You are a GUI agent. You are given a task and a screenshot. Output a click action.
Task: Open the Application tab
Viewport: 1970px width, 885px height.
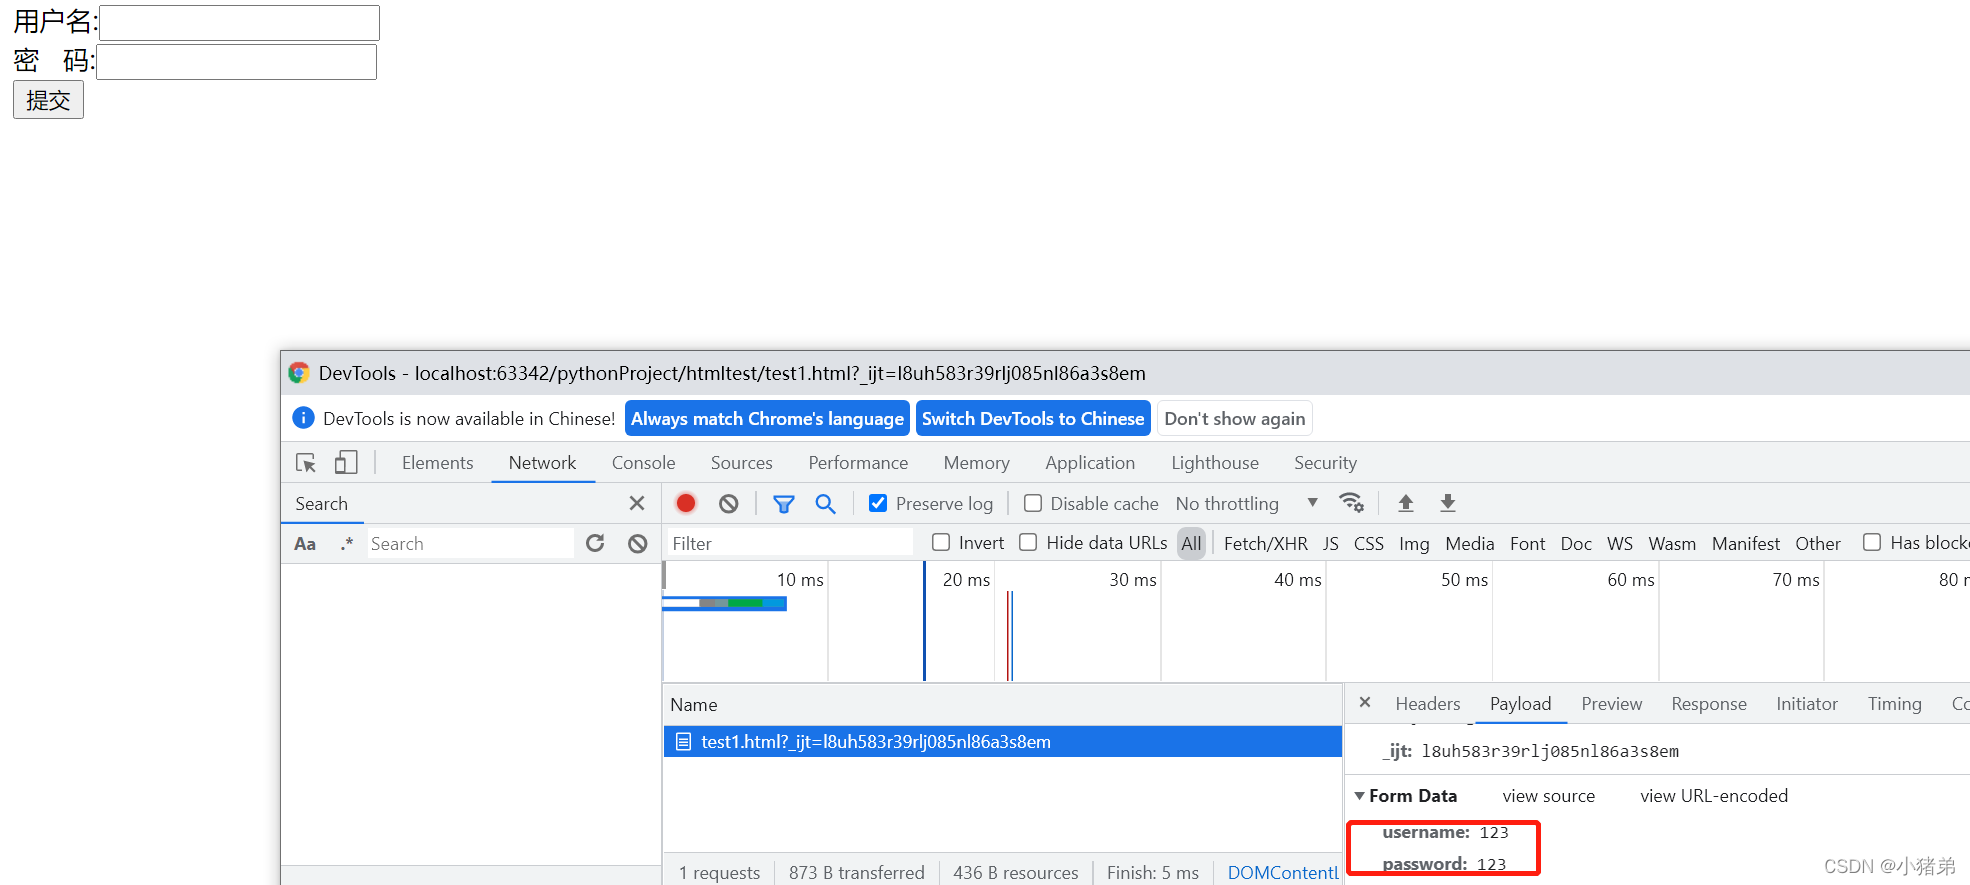point(1090,463)
